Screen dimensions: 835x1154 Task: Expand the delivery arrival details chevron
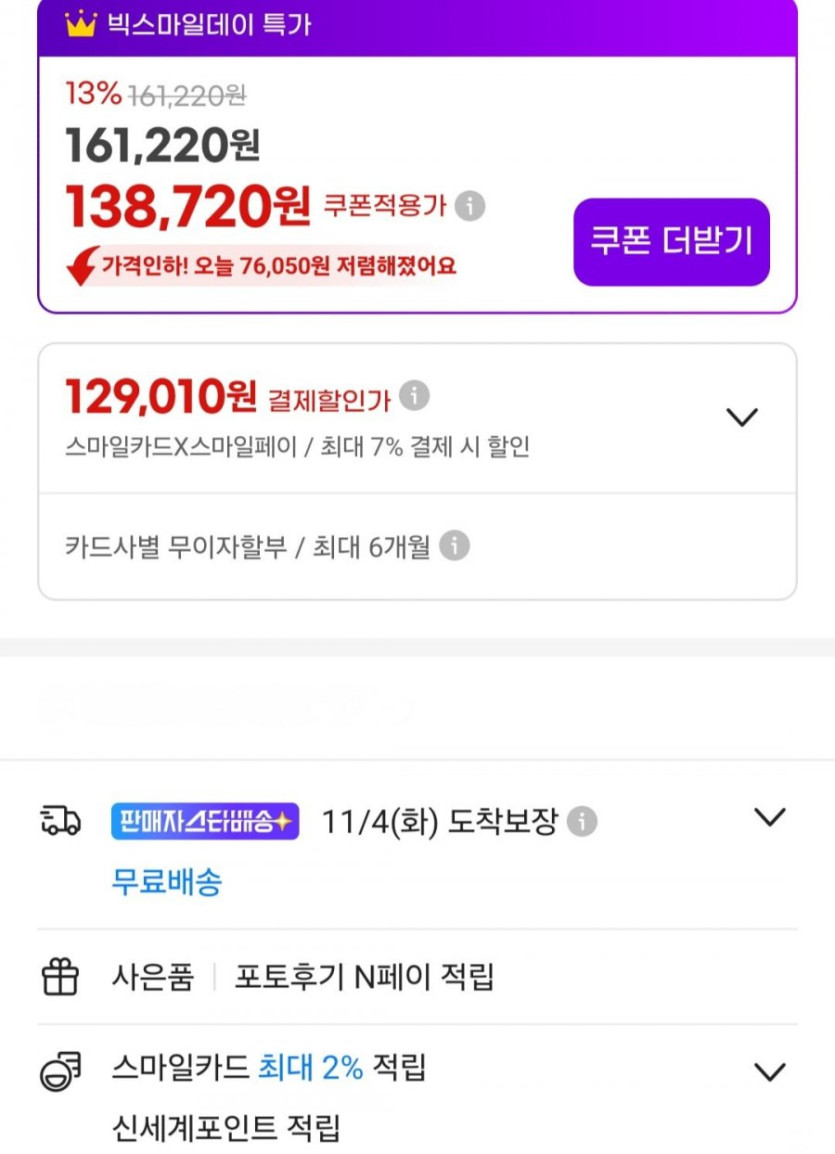click(x=769, y=818)
